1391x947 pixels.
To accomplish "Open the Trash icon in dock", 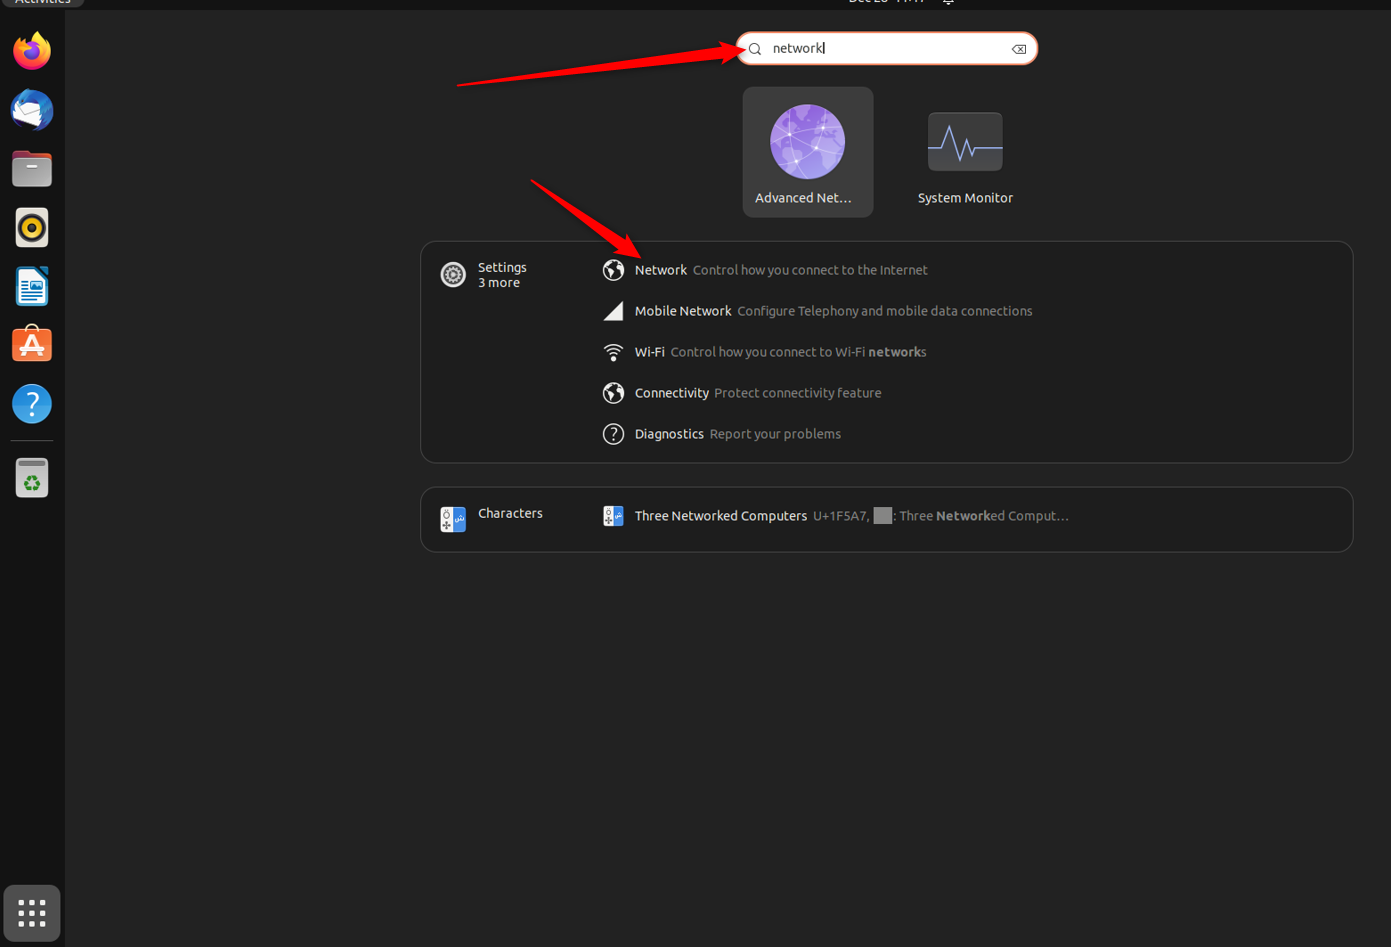I will (32, 478).
